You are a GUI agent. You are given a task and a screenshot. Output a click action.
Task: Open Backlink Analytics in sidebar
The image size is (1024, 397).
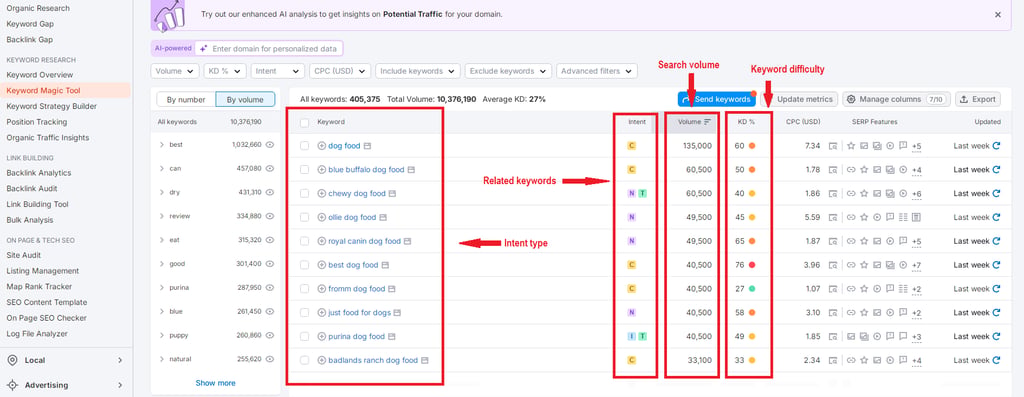(x=39, y=173)
